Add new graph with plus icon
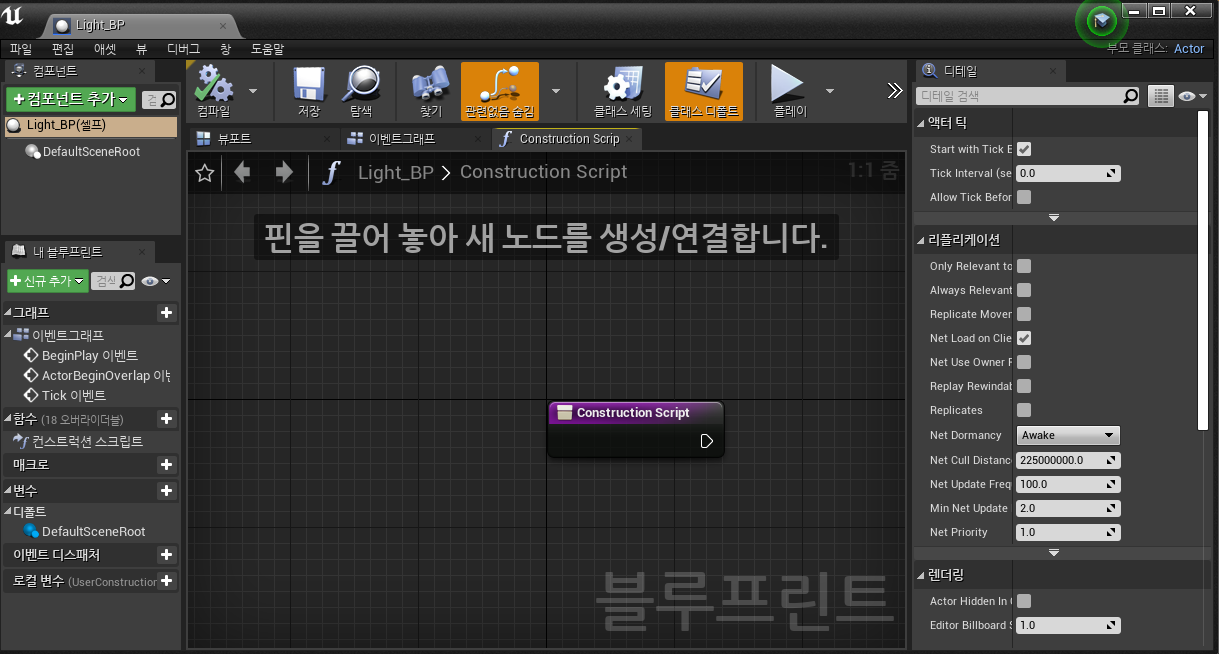Screen dimensions: 1219x654 pyautogui.click(x=167, y=313)
